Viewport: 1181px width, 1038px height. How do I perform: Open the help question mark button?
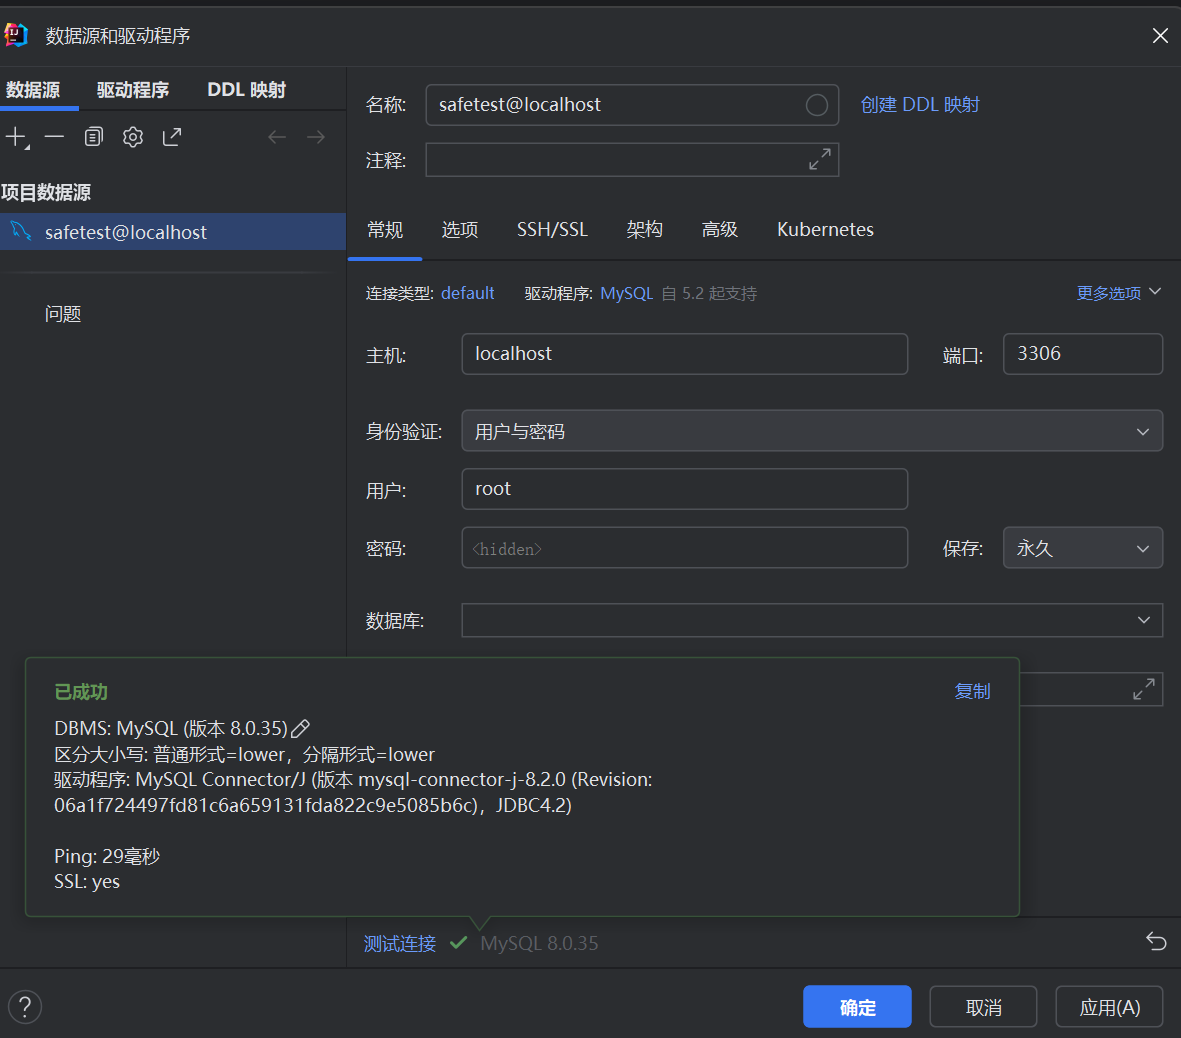(25, 1006)
